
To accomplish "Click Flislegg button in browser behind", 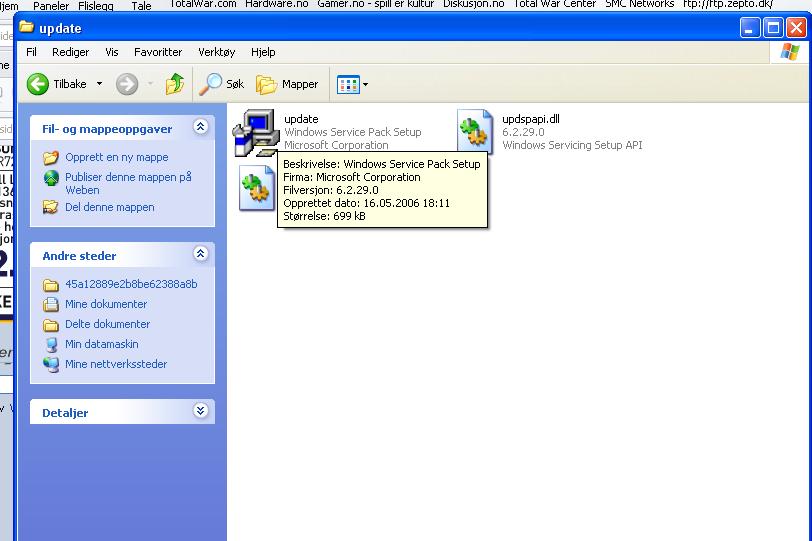I will pos(96,6).
